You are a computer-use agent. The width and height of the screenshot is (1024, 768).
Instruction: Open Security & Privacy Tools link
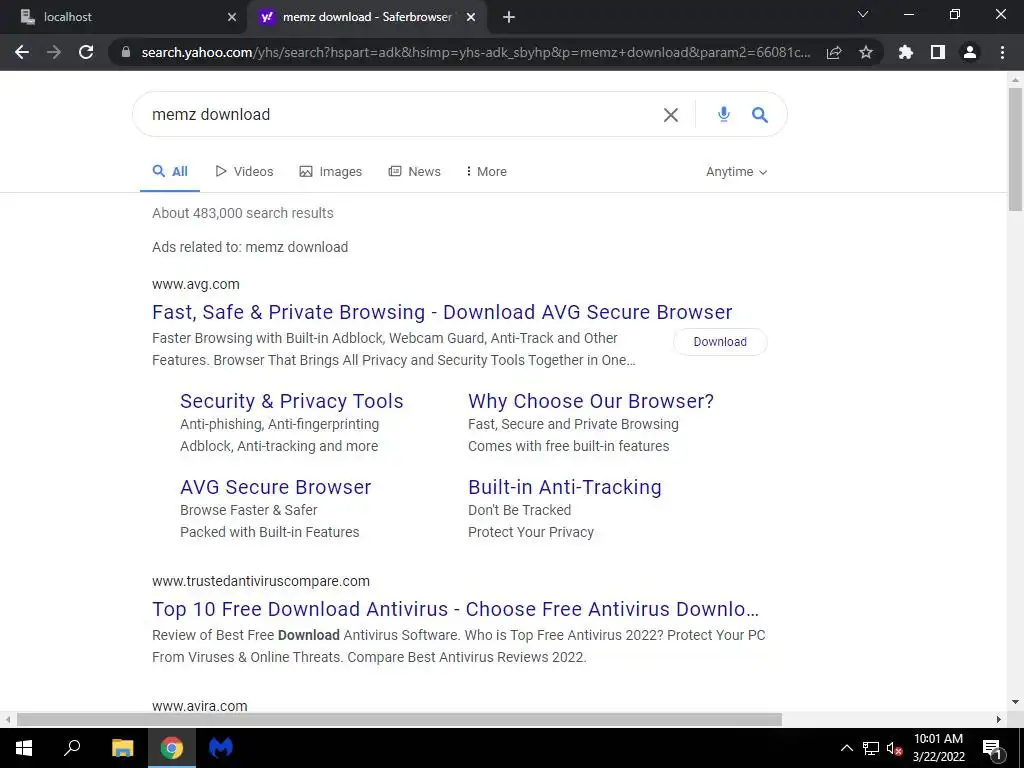(x=292, y=401)
